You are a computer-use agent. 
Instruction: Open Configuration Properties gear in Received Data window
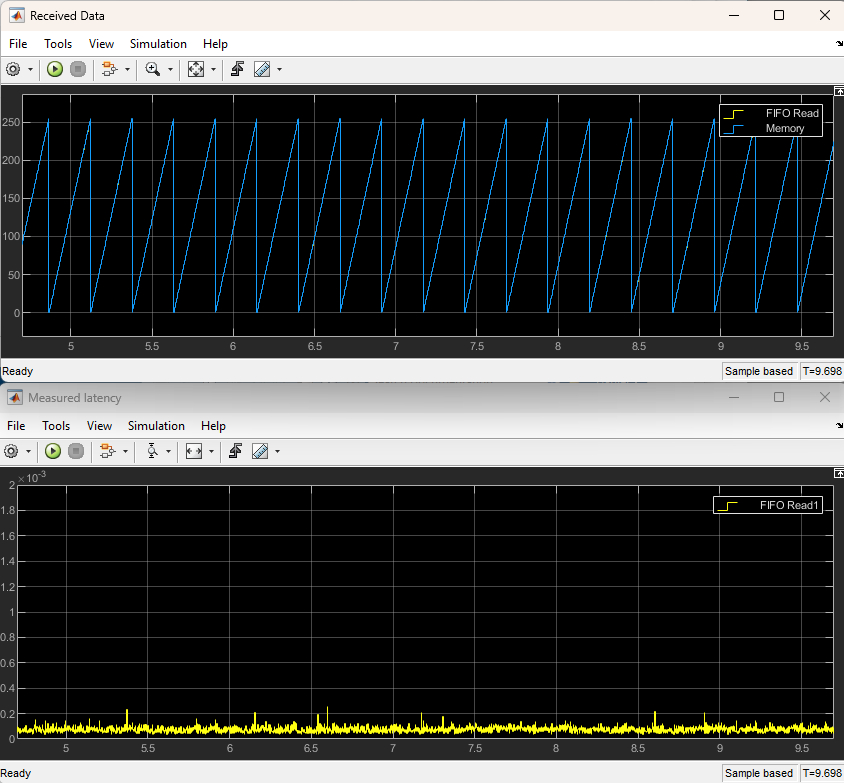(13, 69)
